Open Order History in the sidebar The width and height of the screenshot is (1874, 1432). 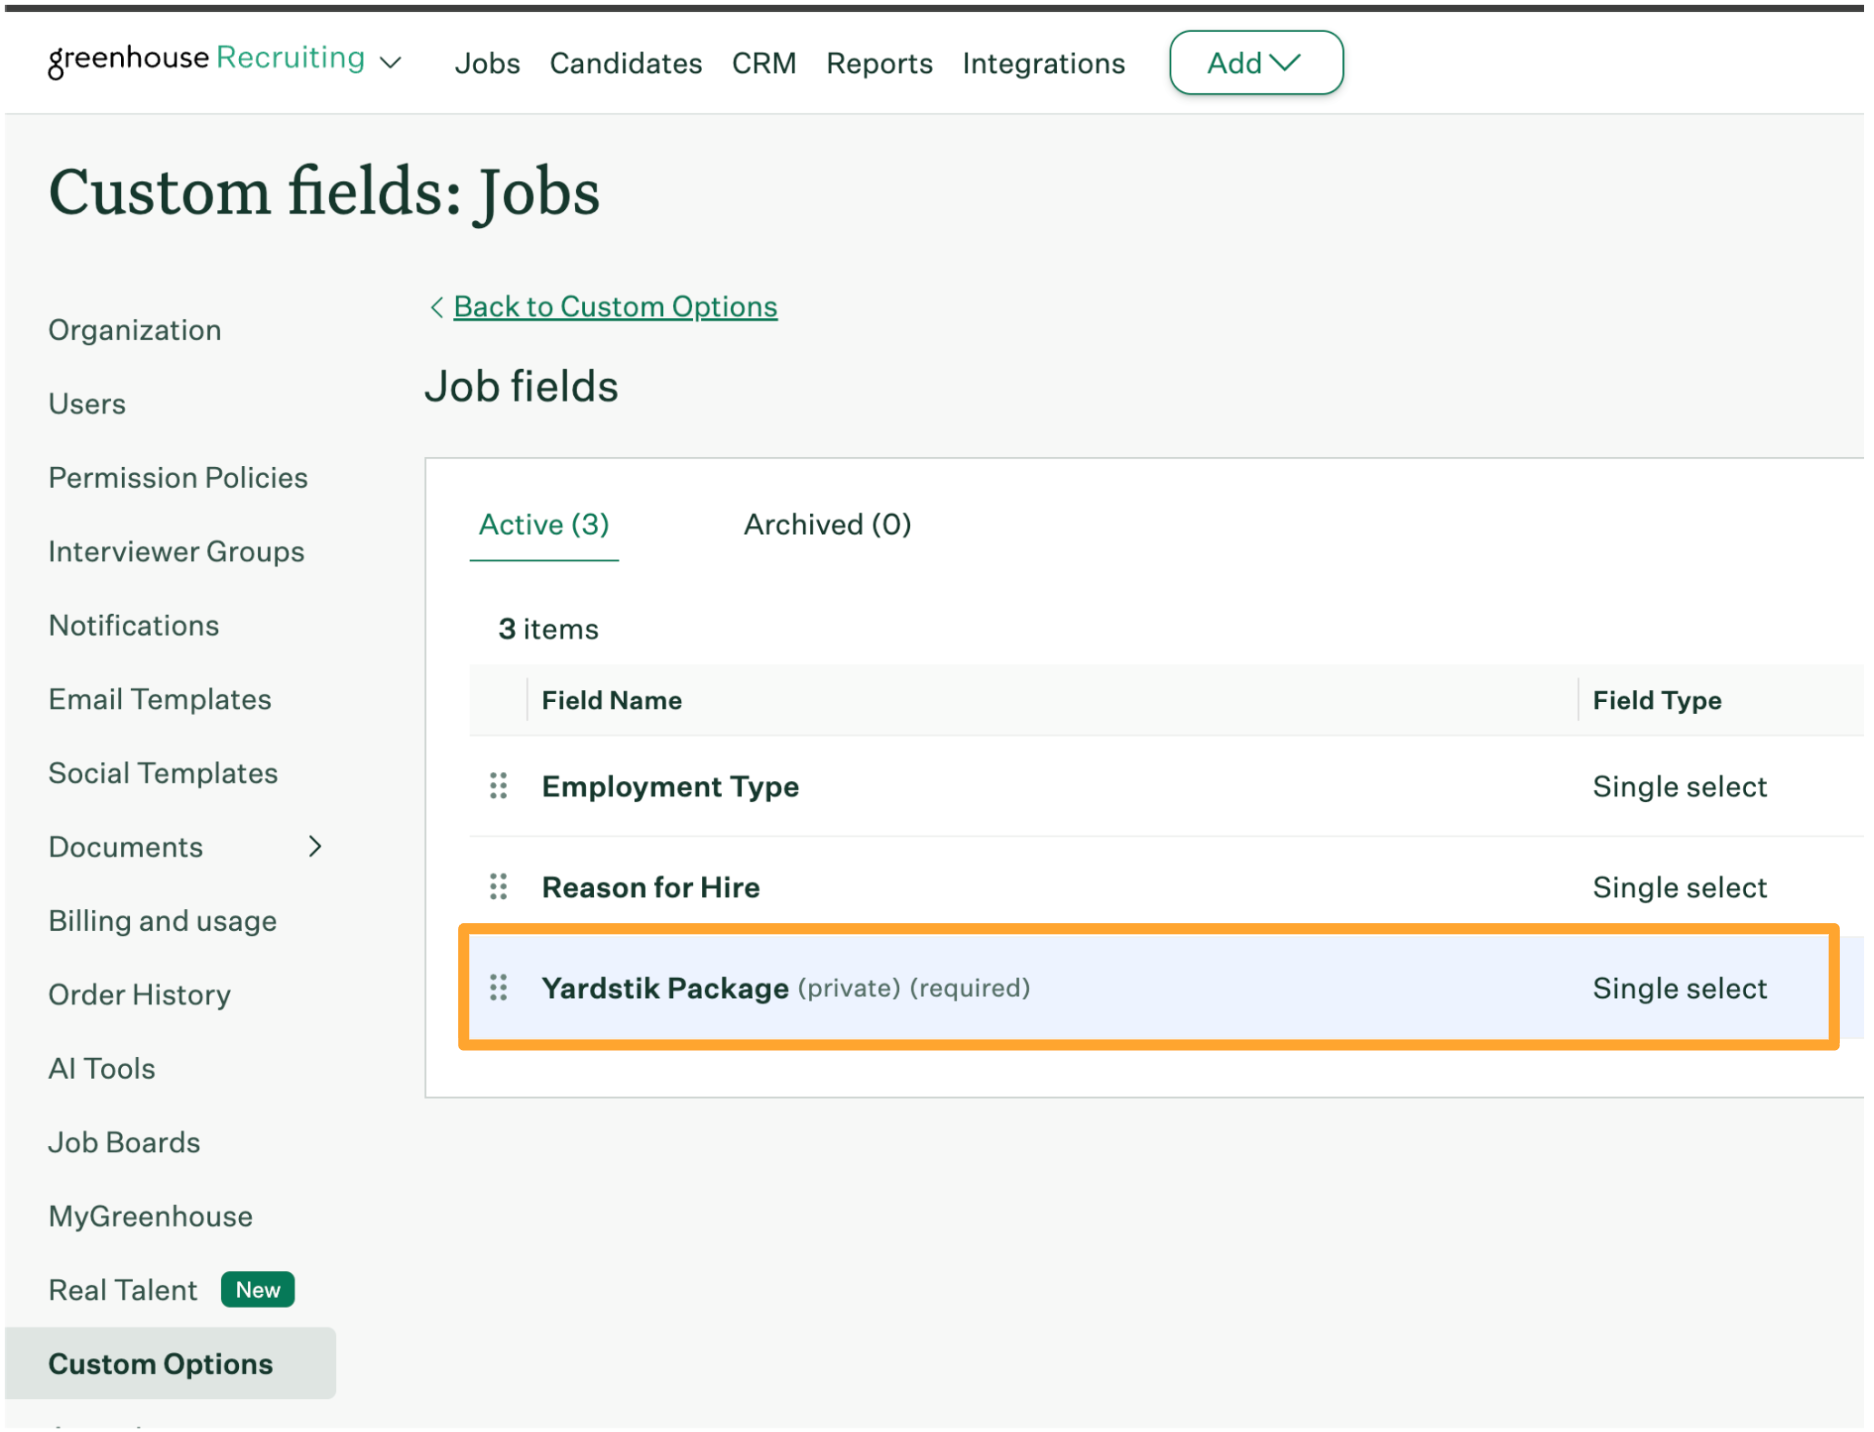(x=140, y=996)
